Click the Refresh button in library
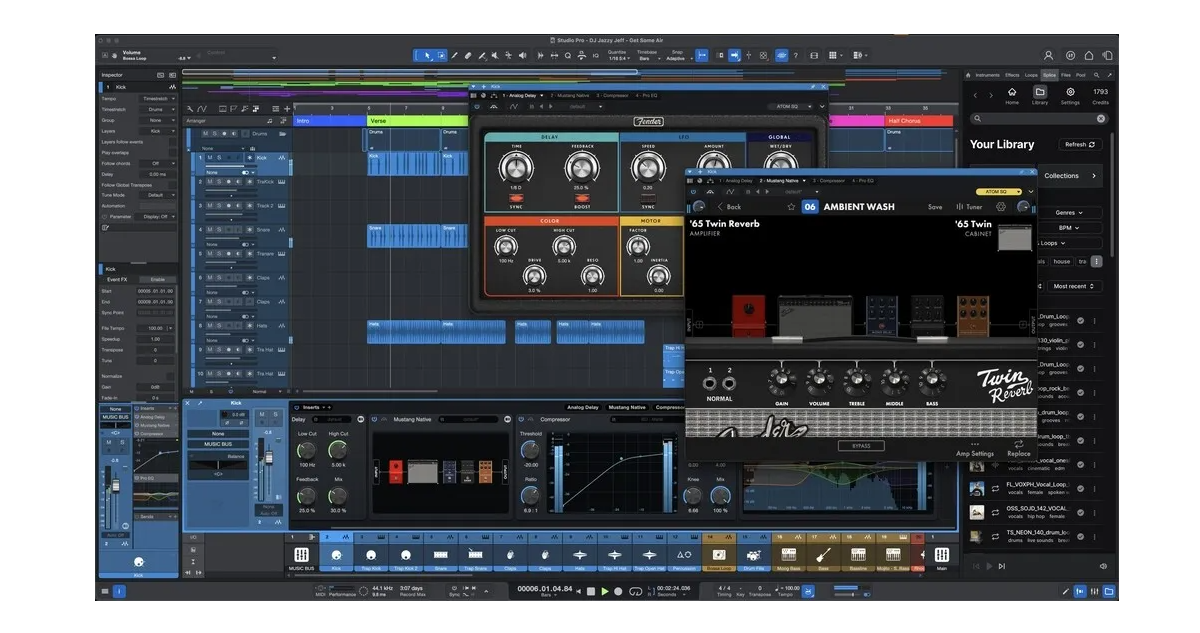This screenshot has height=633, width=1200. tap(1079, 144)
